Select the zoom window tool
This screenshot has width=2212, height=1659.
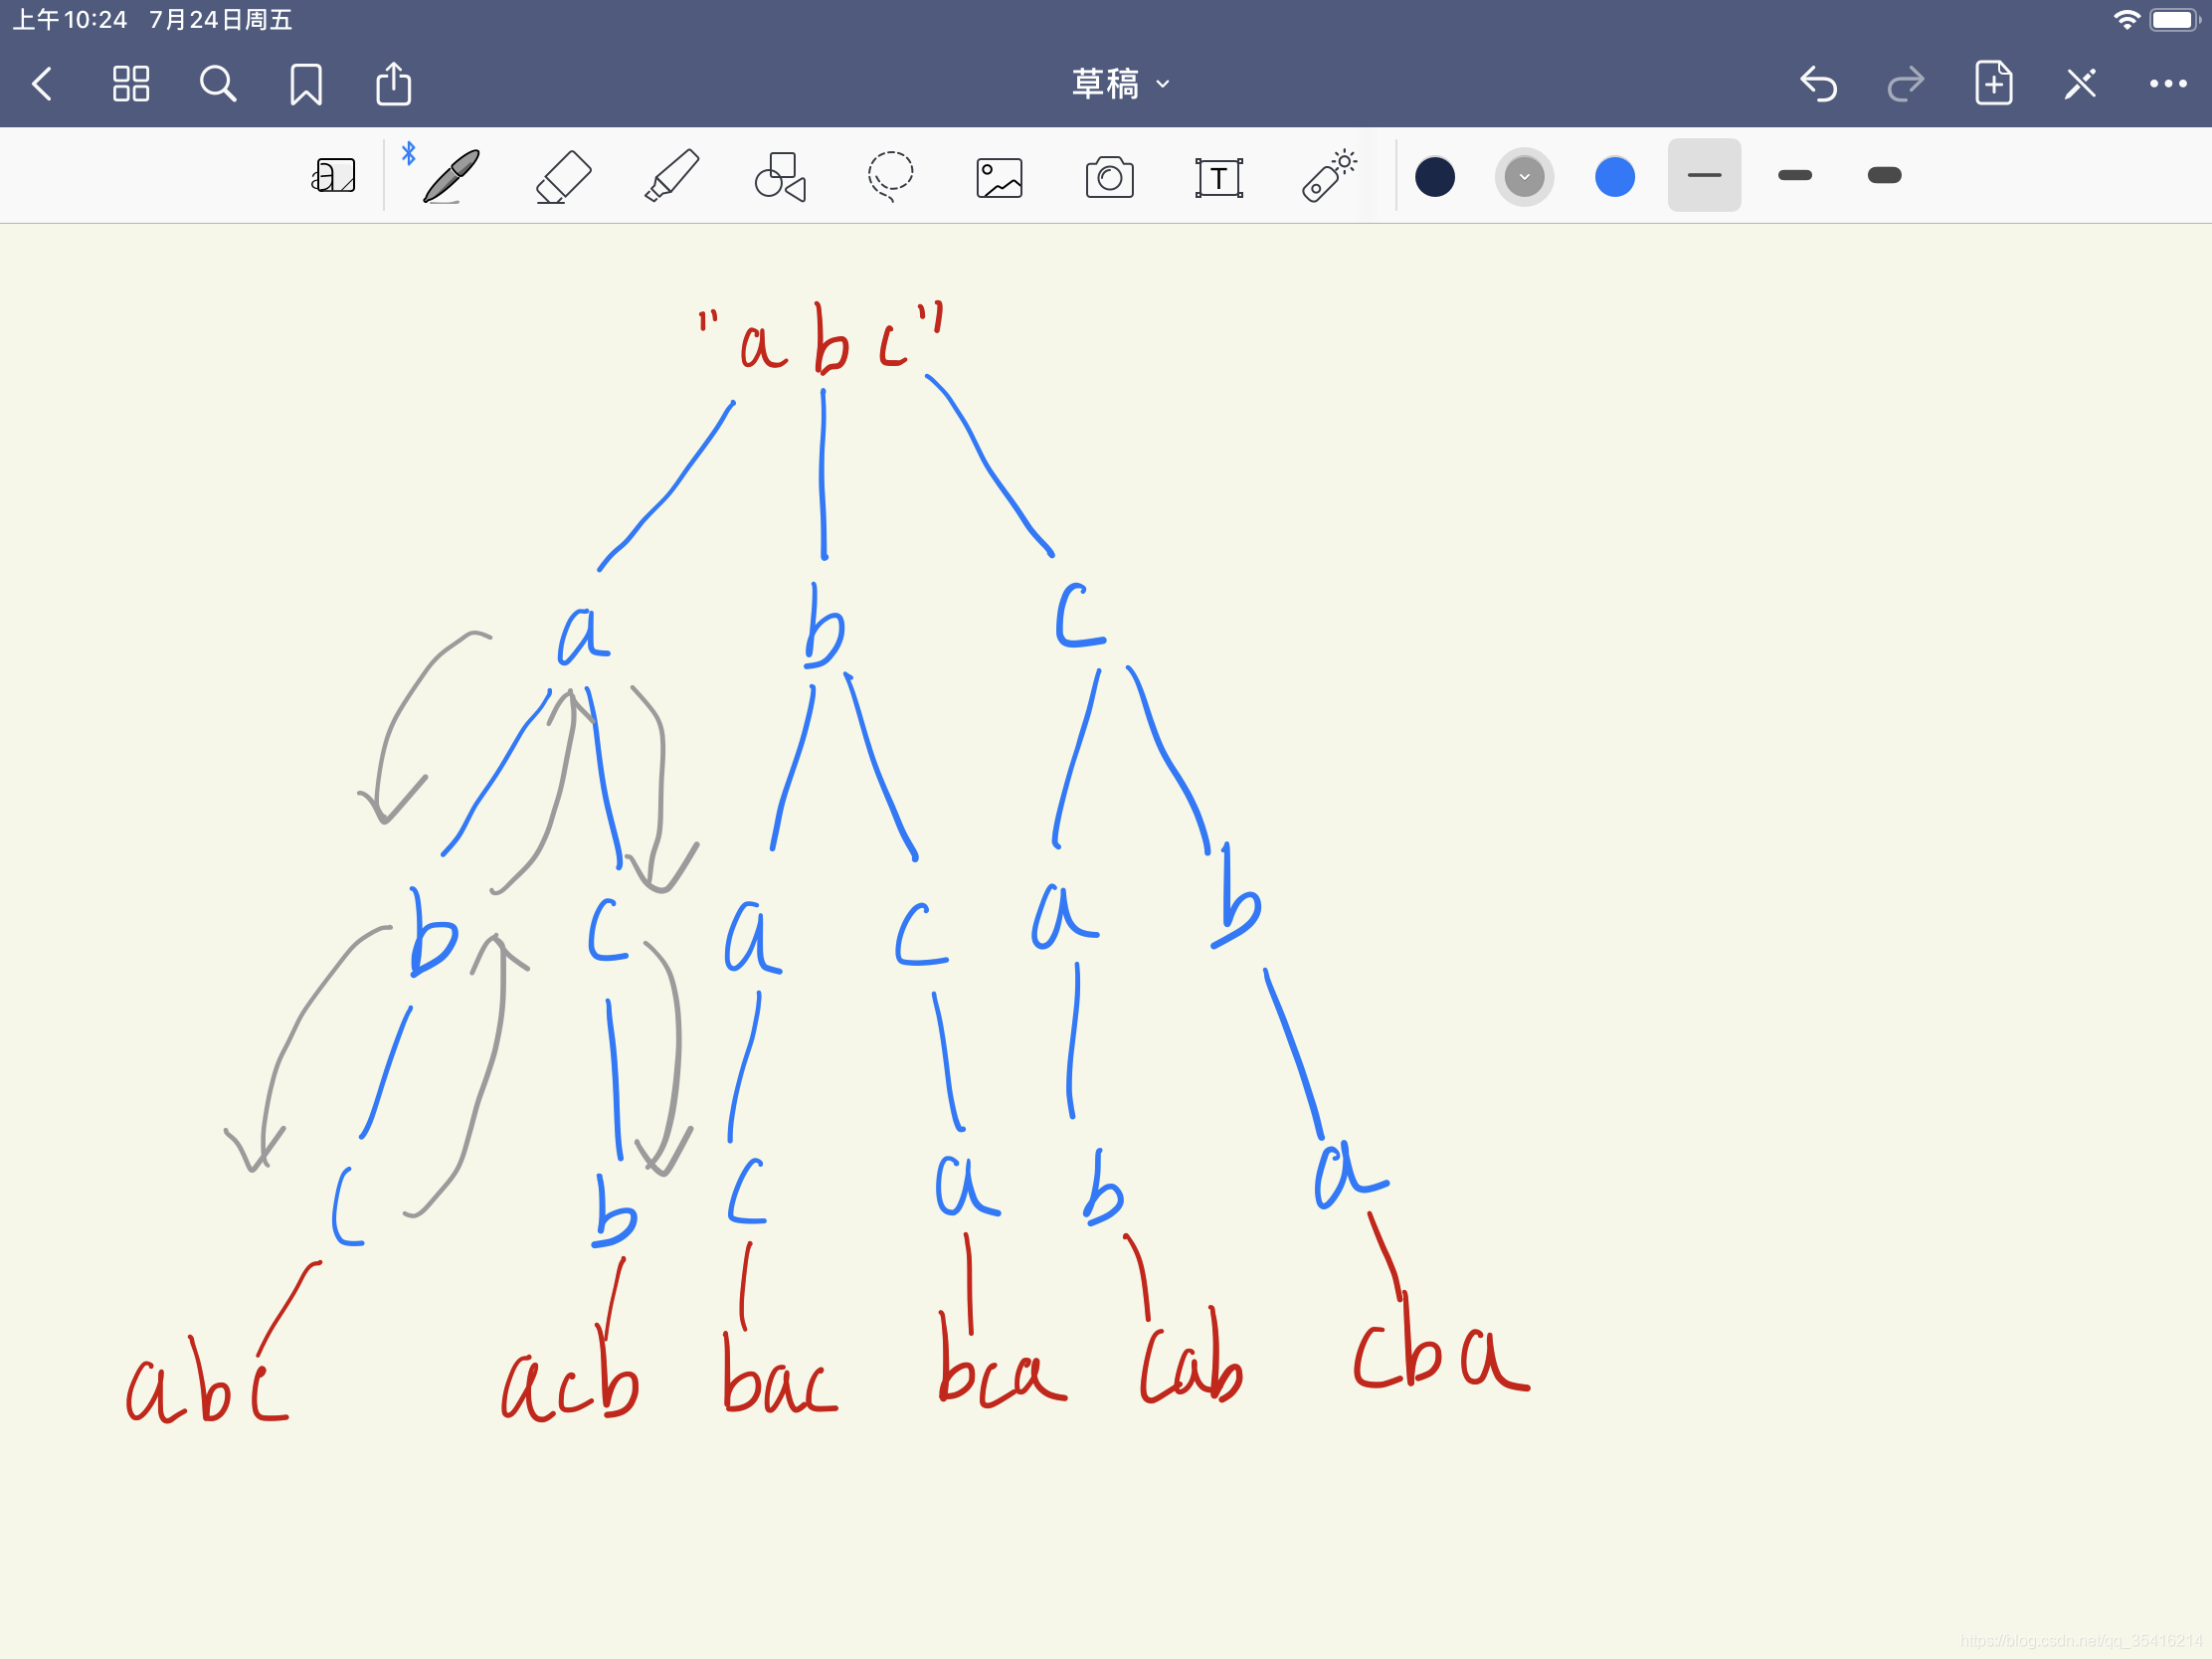coord(333,176)
